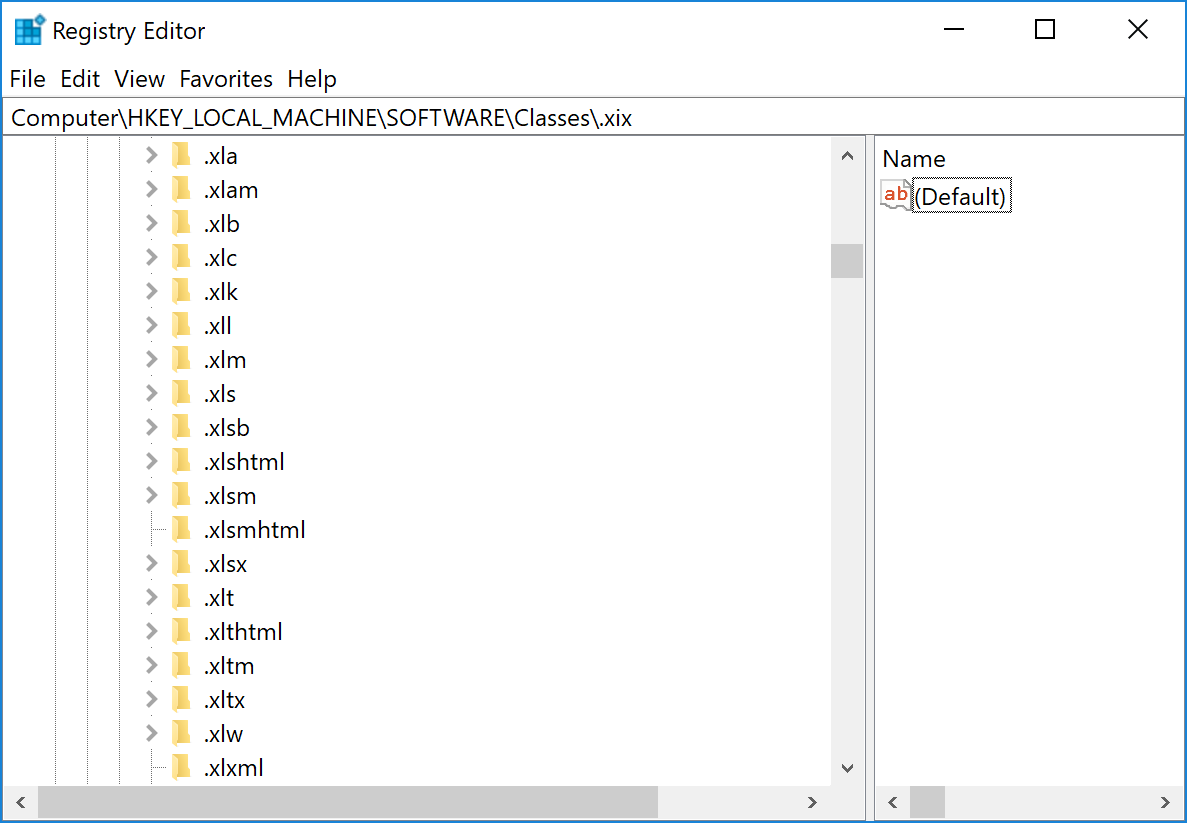Screen dimensions: 1187x823
Task: Expand the .xlb key
Action: pyautogui.click(x=151, y=224)
